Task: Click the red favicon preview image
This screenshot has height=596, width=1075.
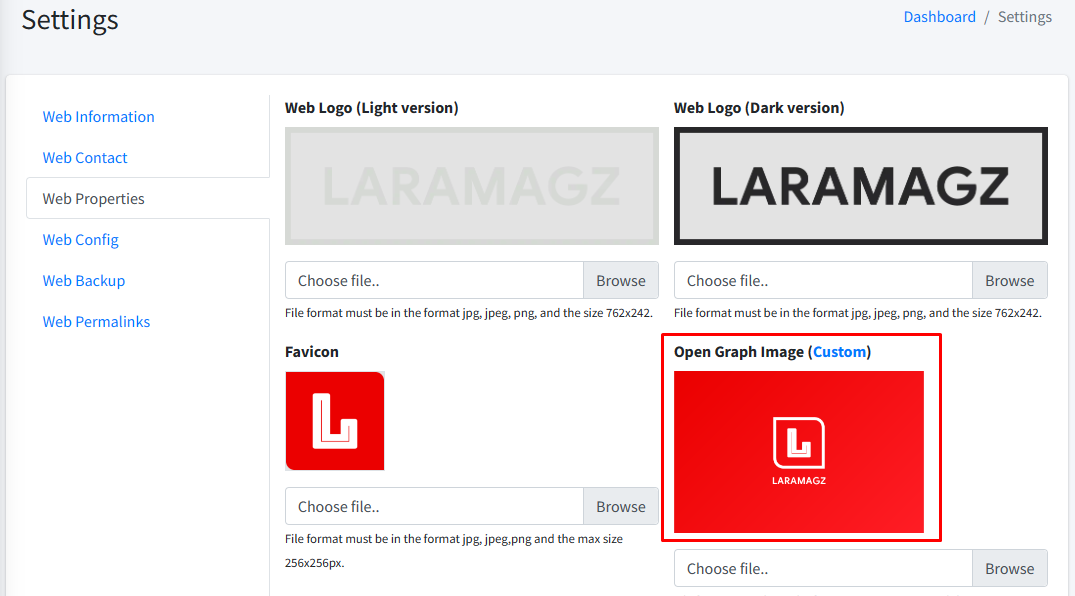Action: coord(335,421)
